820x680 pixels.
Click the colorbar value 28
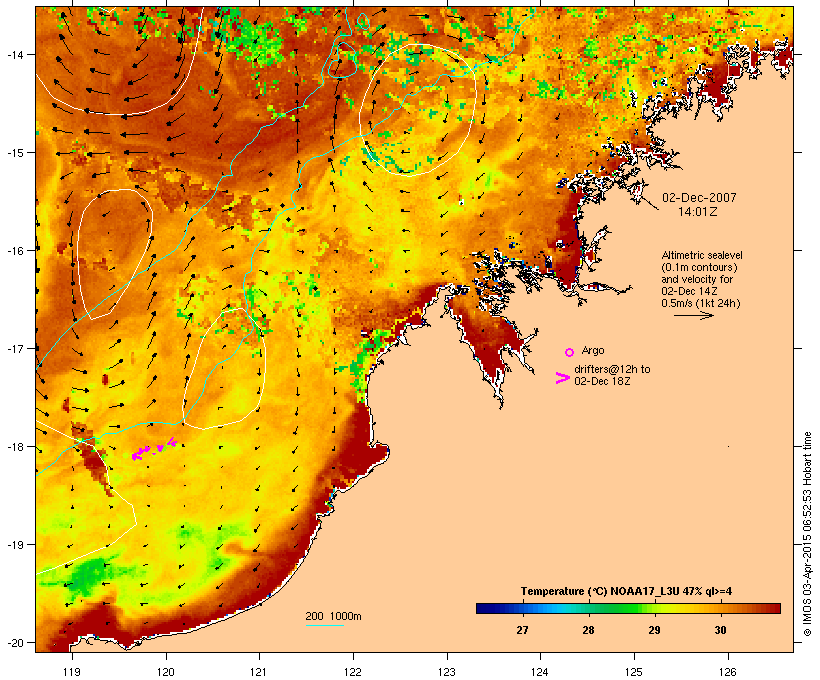click(x=588, y=630)
